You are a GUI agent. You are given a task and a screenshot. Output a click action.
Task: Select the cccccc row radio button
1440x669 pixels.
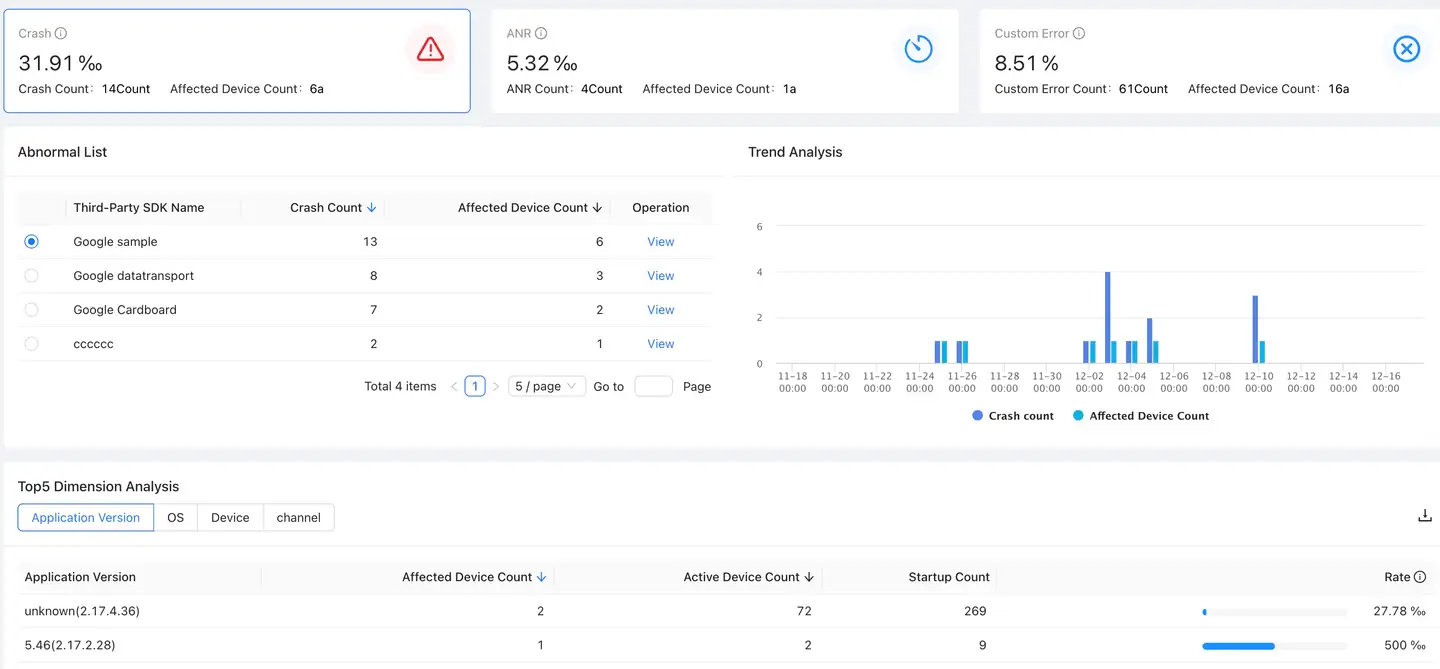pos(31,344)
